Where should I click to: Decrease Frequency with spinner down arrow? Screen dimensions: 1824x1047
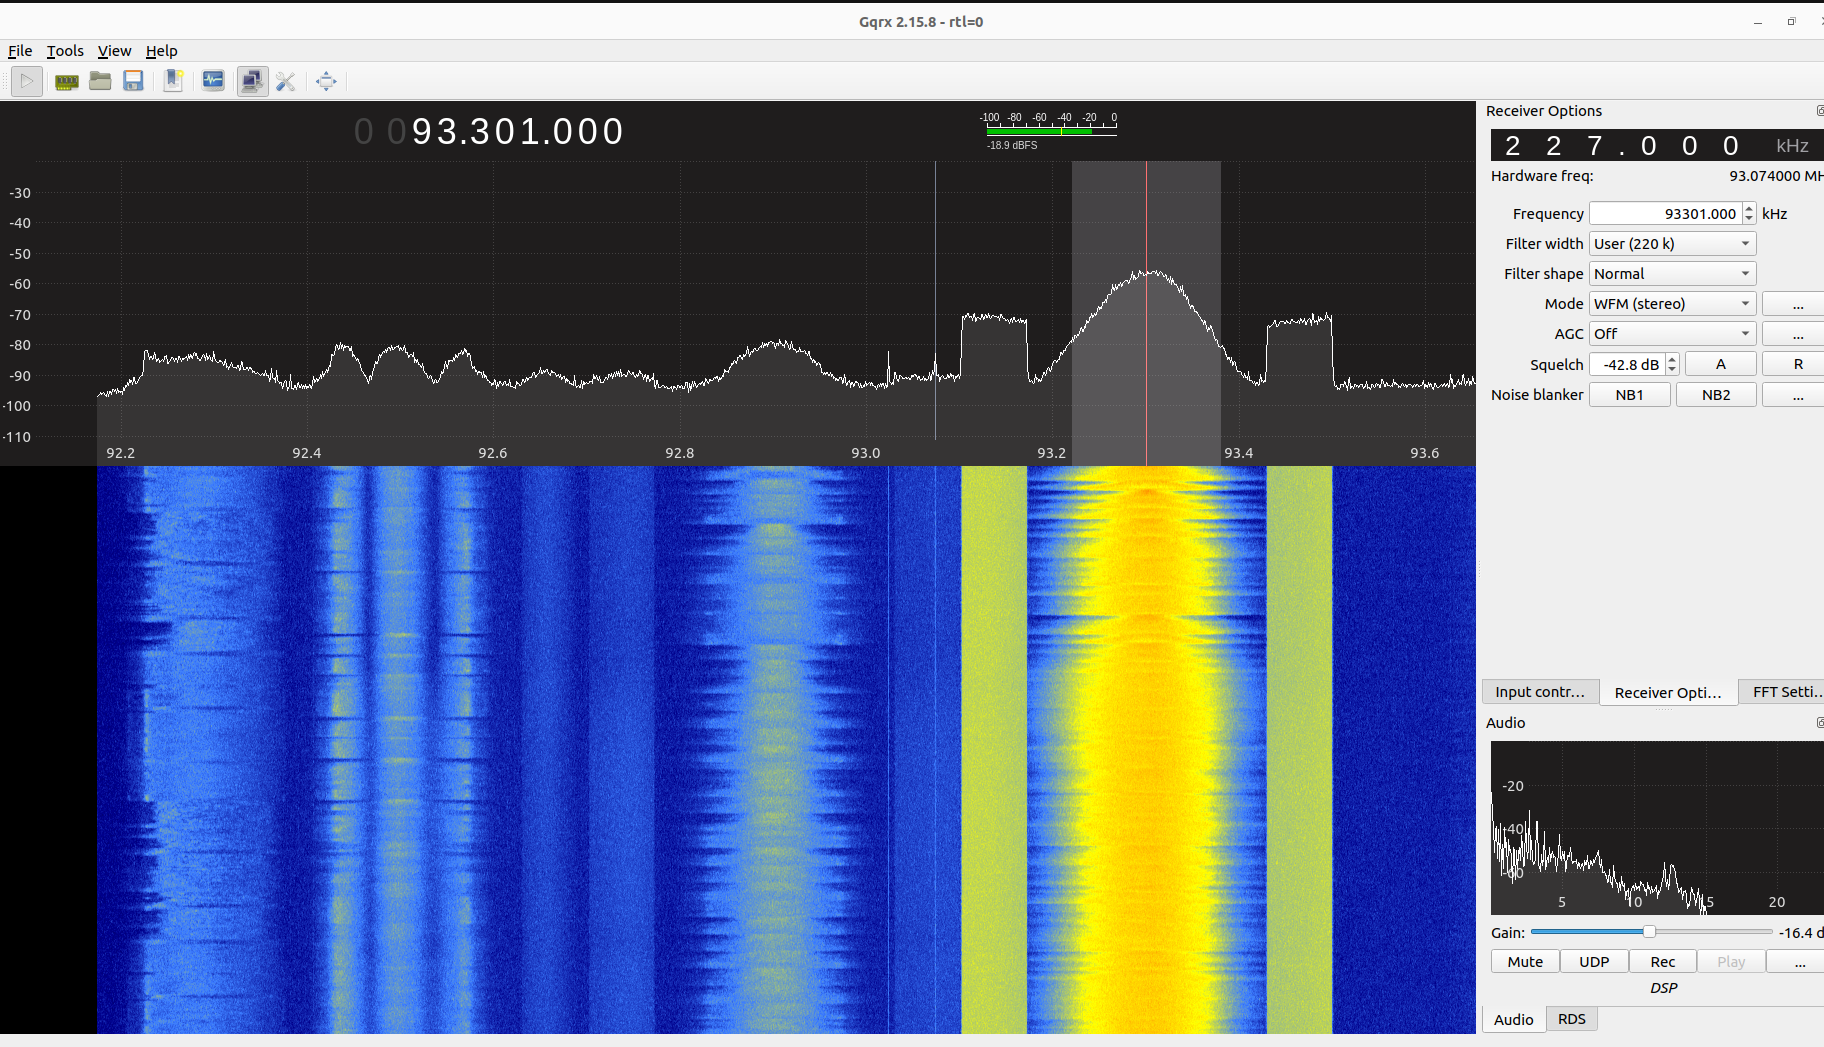(1749, 219)
